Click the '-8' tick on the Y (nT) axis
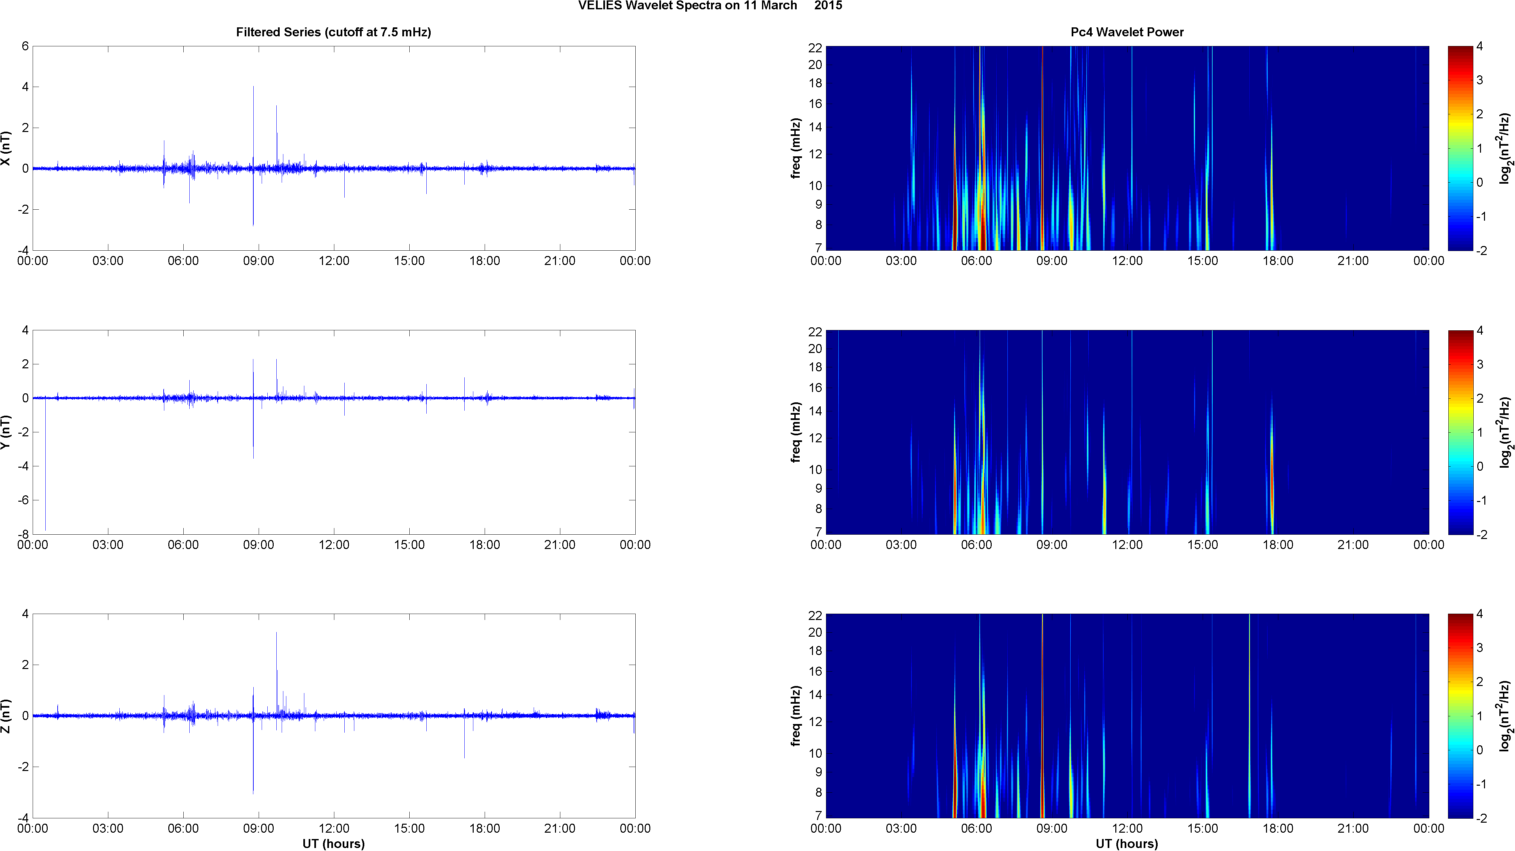 point(22,534)
